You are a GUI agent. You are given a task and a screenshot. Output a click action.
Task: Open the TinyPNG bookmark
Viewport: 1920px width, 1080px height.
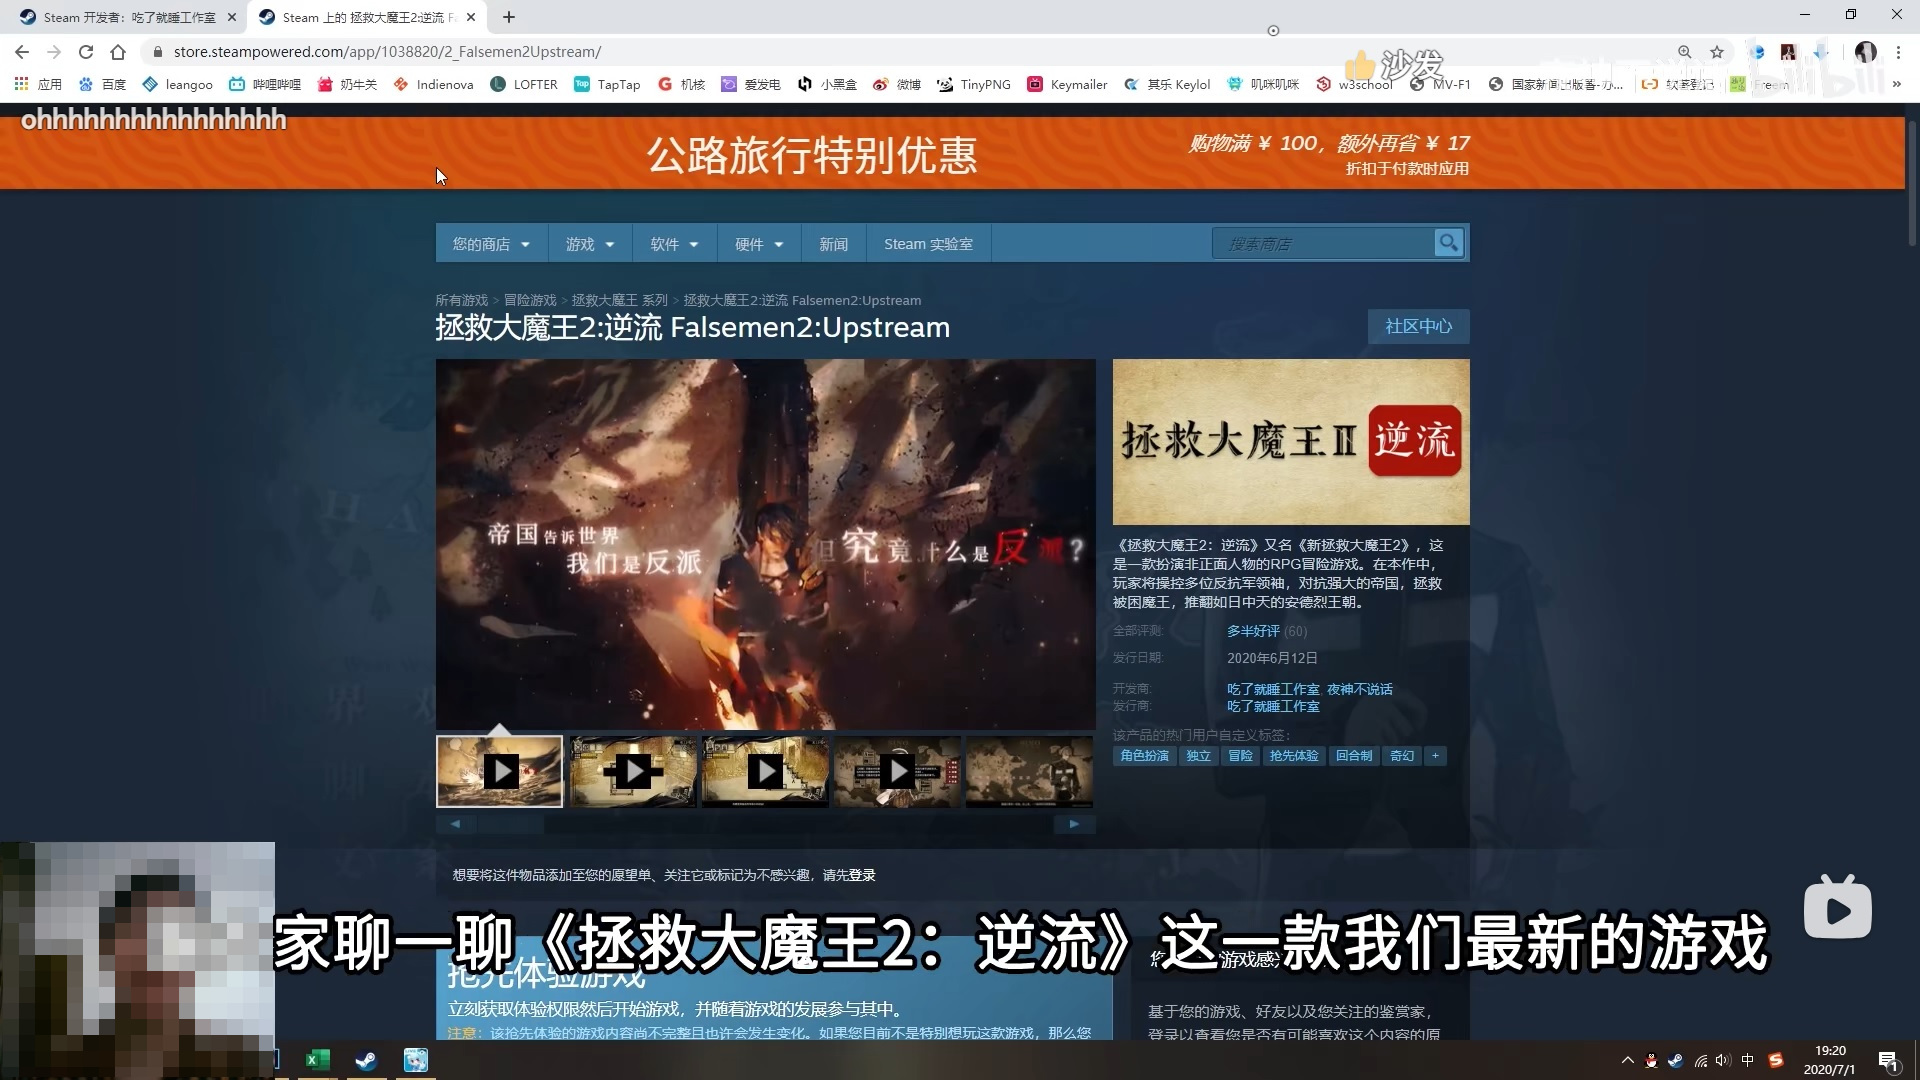coord(973,84)
